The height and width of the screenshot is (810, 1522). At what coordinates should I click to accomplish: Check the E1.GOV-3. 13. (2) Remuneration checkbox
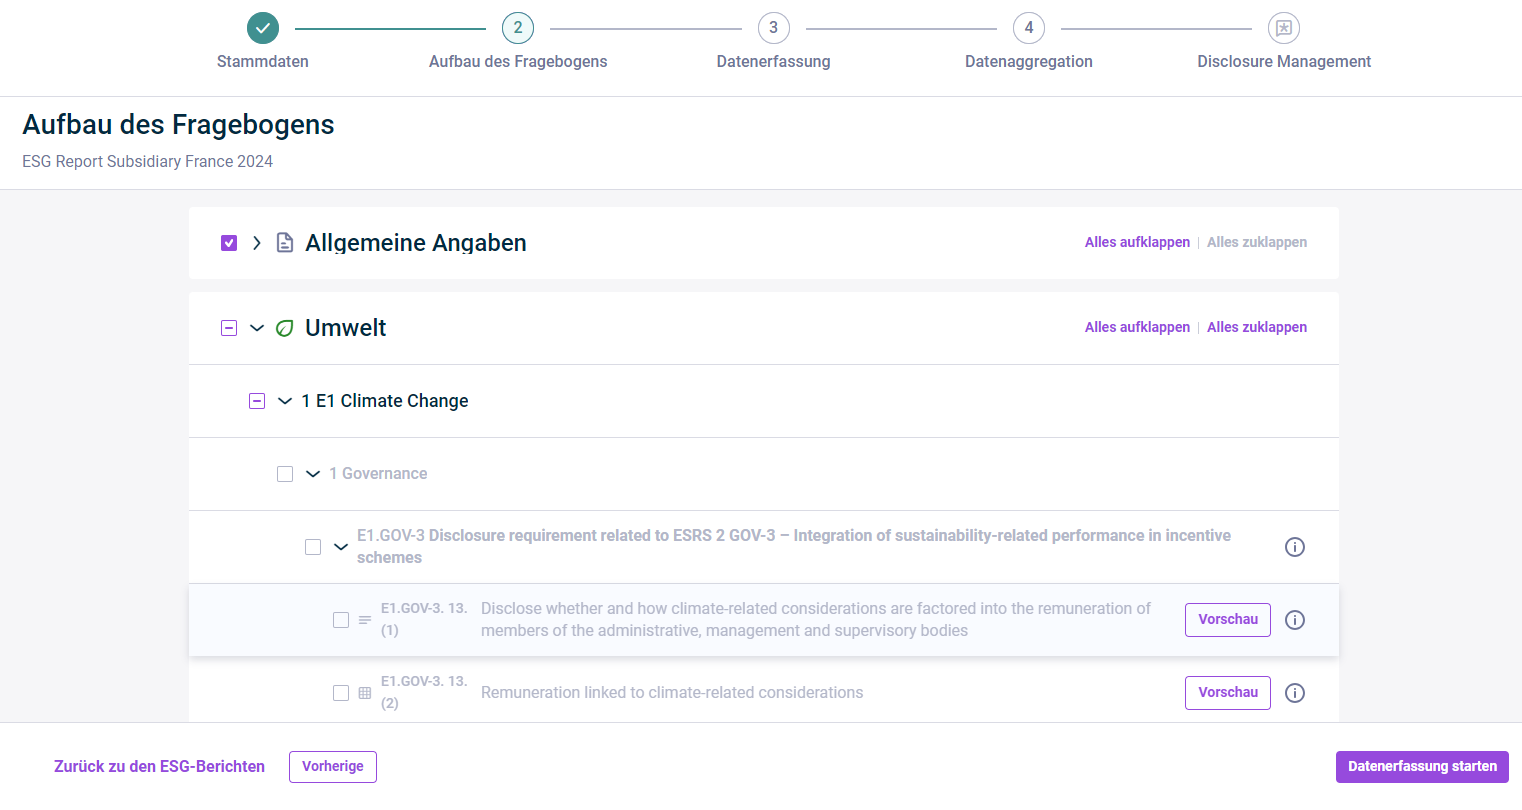point(341,693)
